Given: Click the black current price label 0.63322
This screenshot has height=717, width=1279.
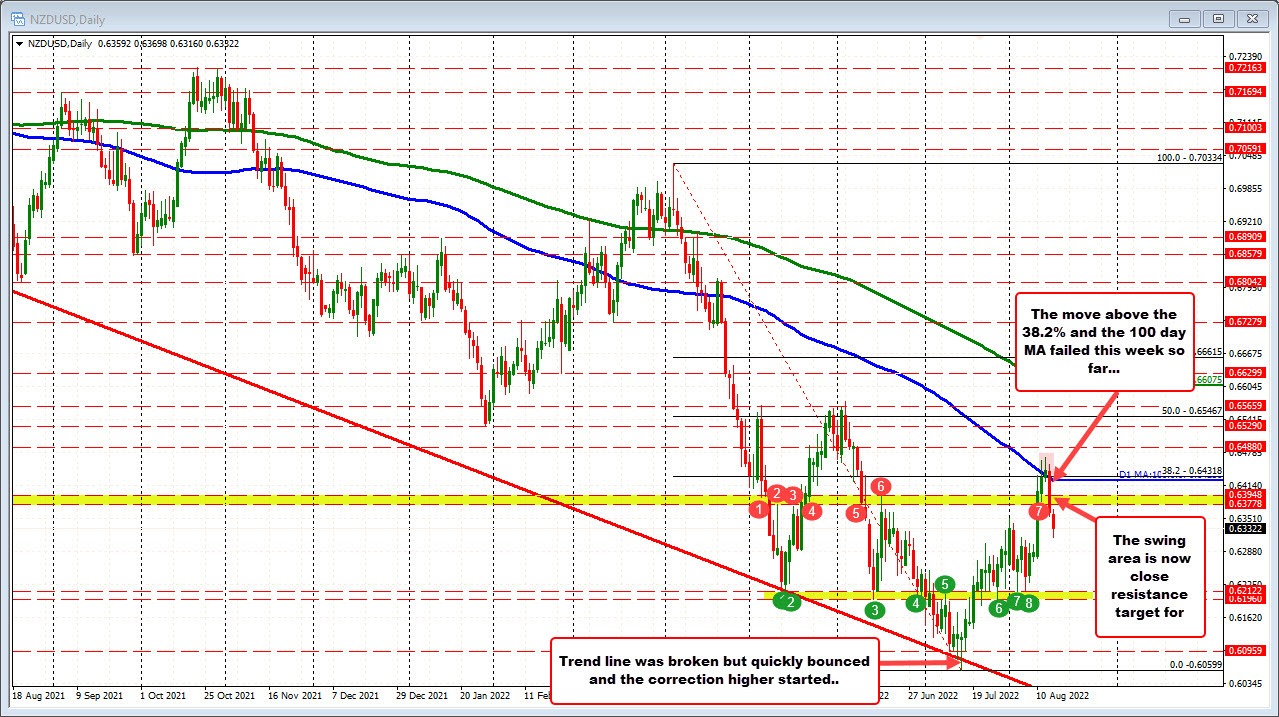Looking at the screenshot, I should click(x=1244, y=528).
